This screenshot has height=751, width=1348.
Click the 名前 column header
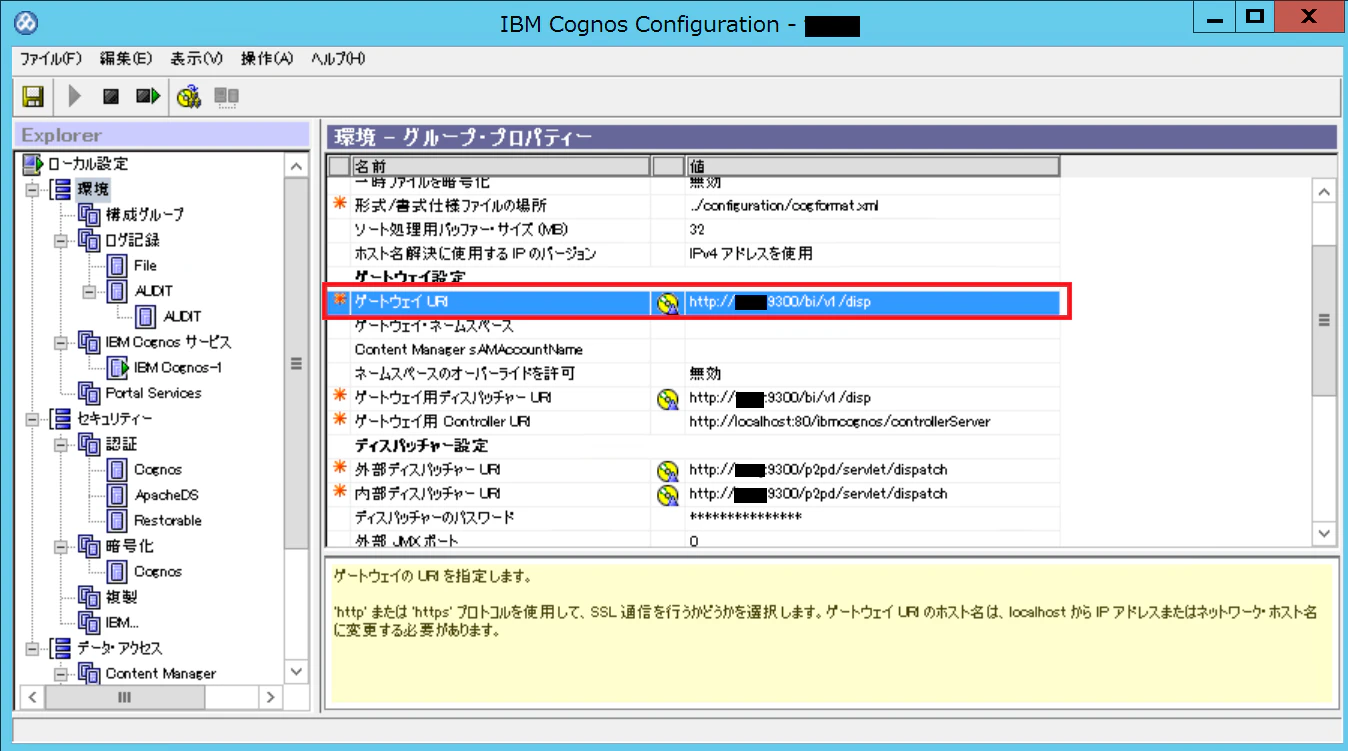(x=500, y=166)
